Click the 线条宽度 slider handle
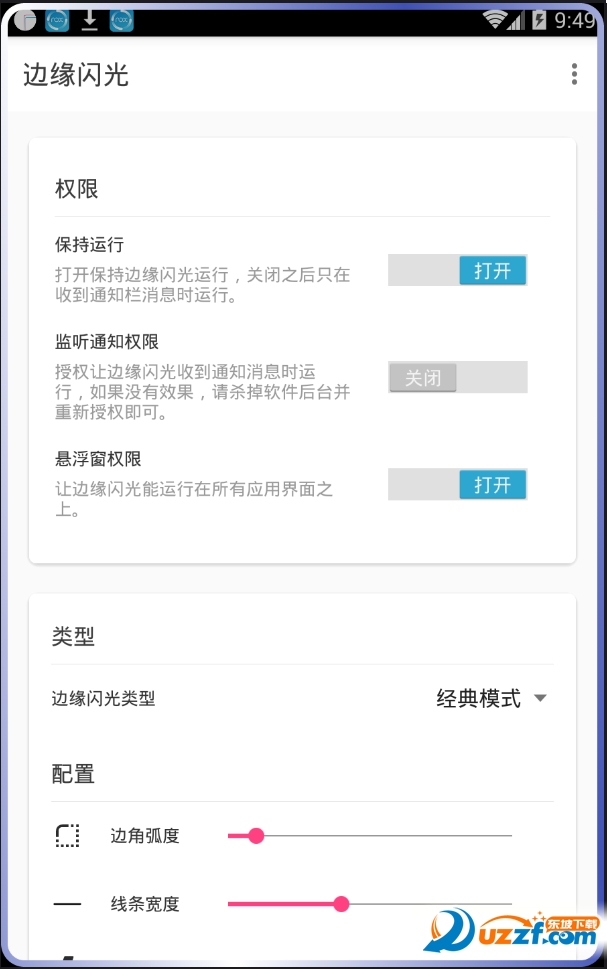Screen dimensions: 607x969 (x=341, y=904)
